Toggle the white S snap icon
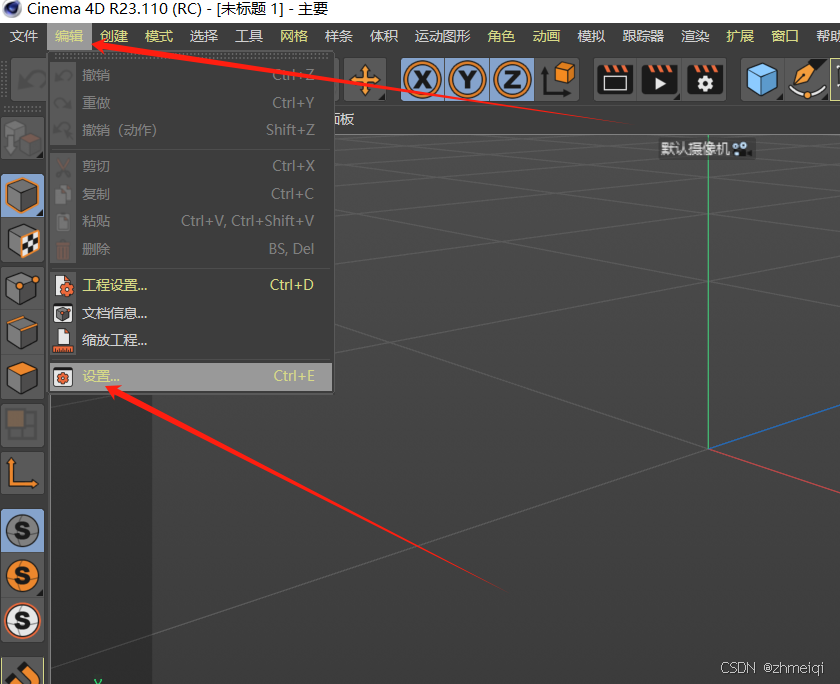Image resolution: width=840 pixels, height=684 pixels. pos(22,621)
